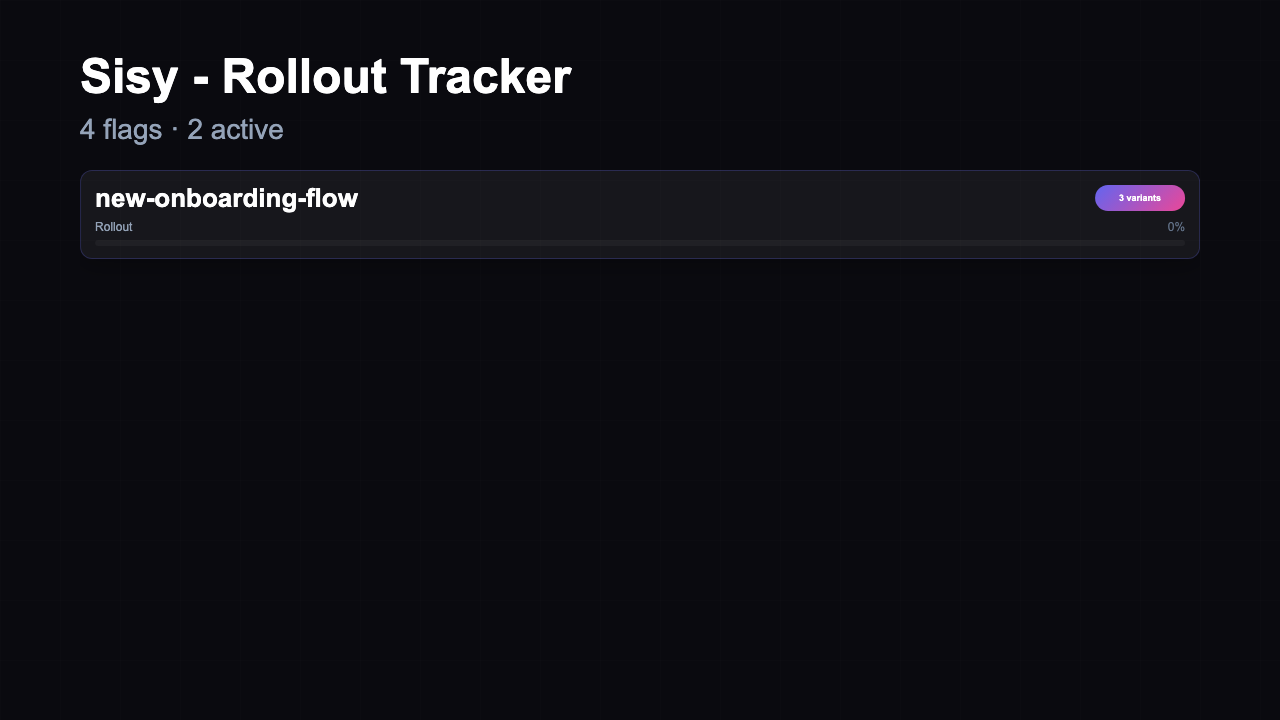Select the flag name new-onboarding-flow
The height and width of the screenshot is (720, 1280).
pyautogui.click(x=226, y=198)
